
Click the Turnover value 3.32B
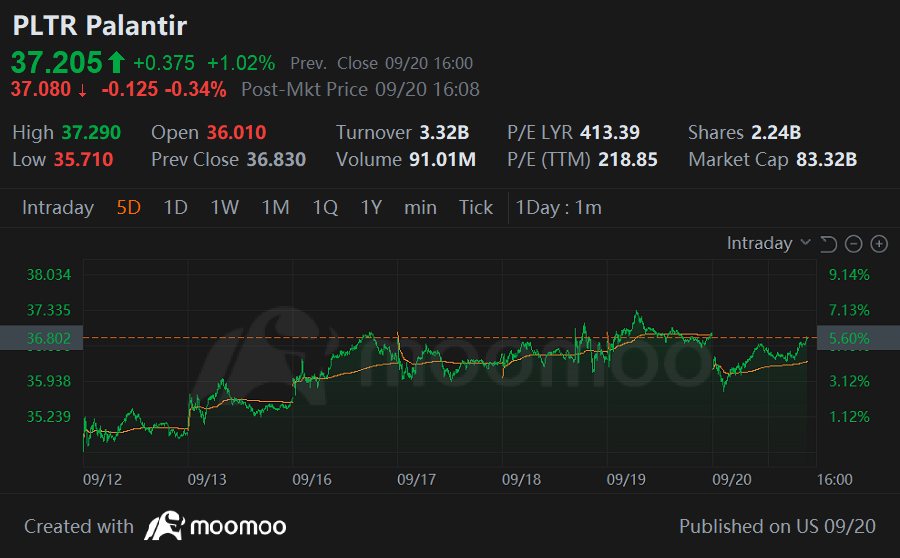coord(444,133)
